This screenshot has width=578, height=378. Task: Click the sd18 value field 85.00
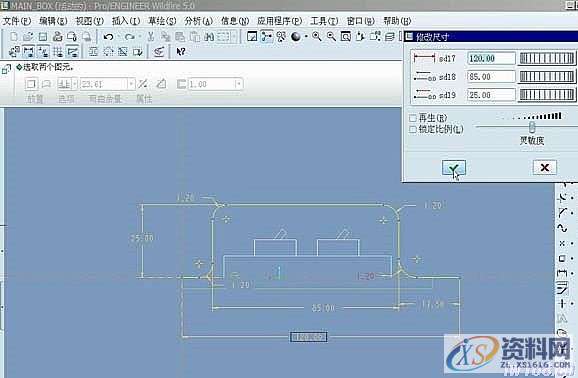(x=491, y=76)
